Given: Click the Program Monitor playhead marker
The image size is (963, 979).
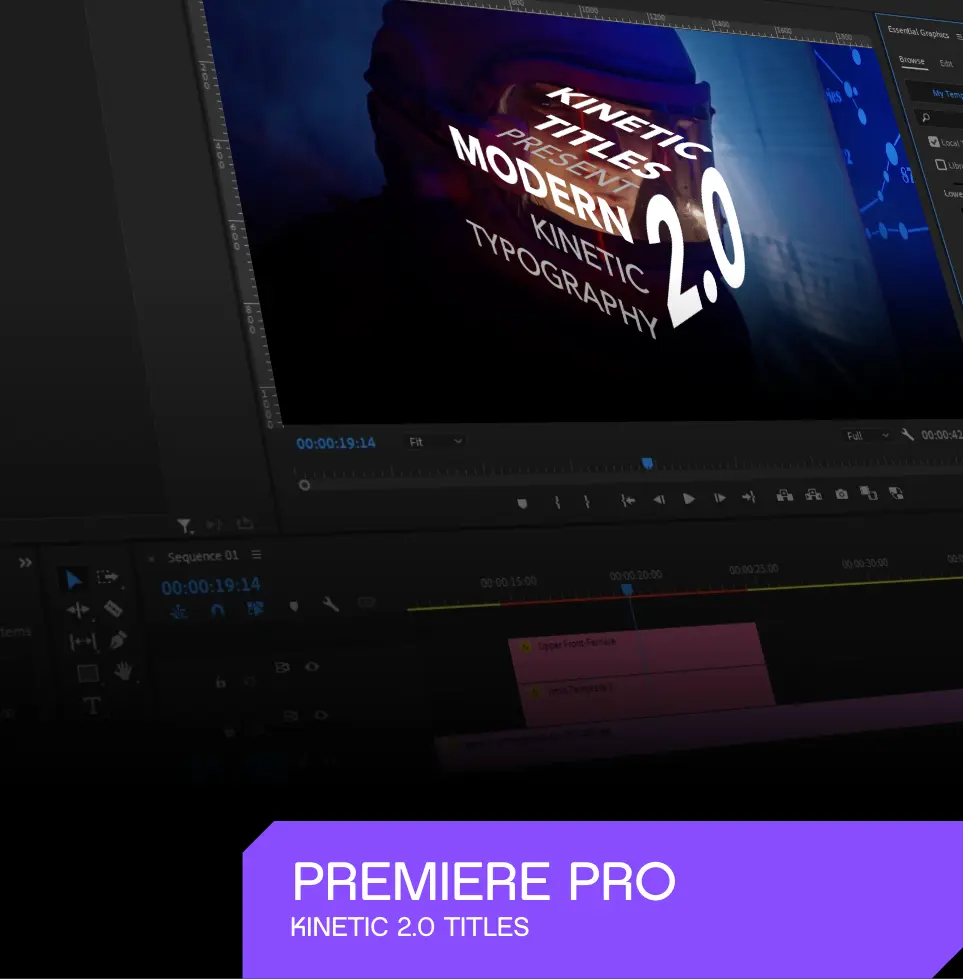Looking at the screenshot, I should click(647, 463).
